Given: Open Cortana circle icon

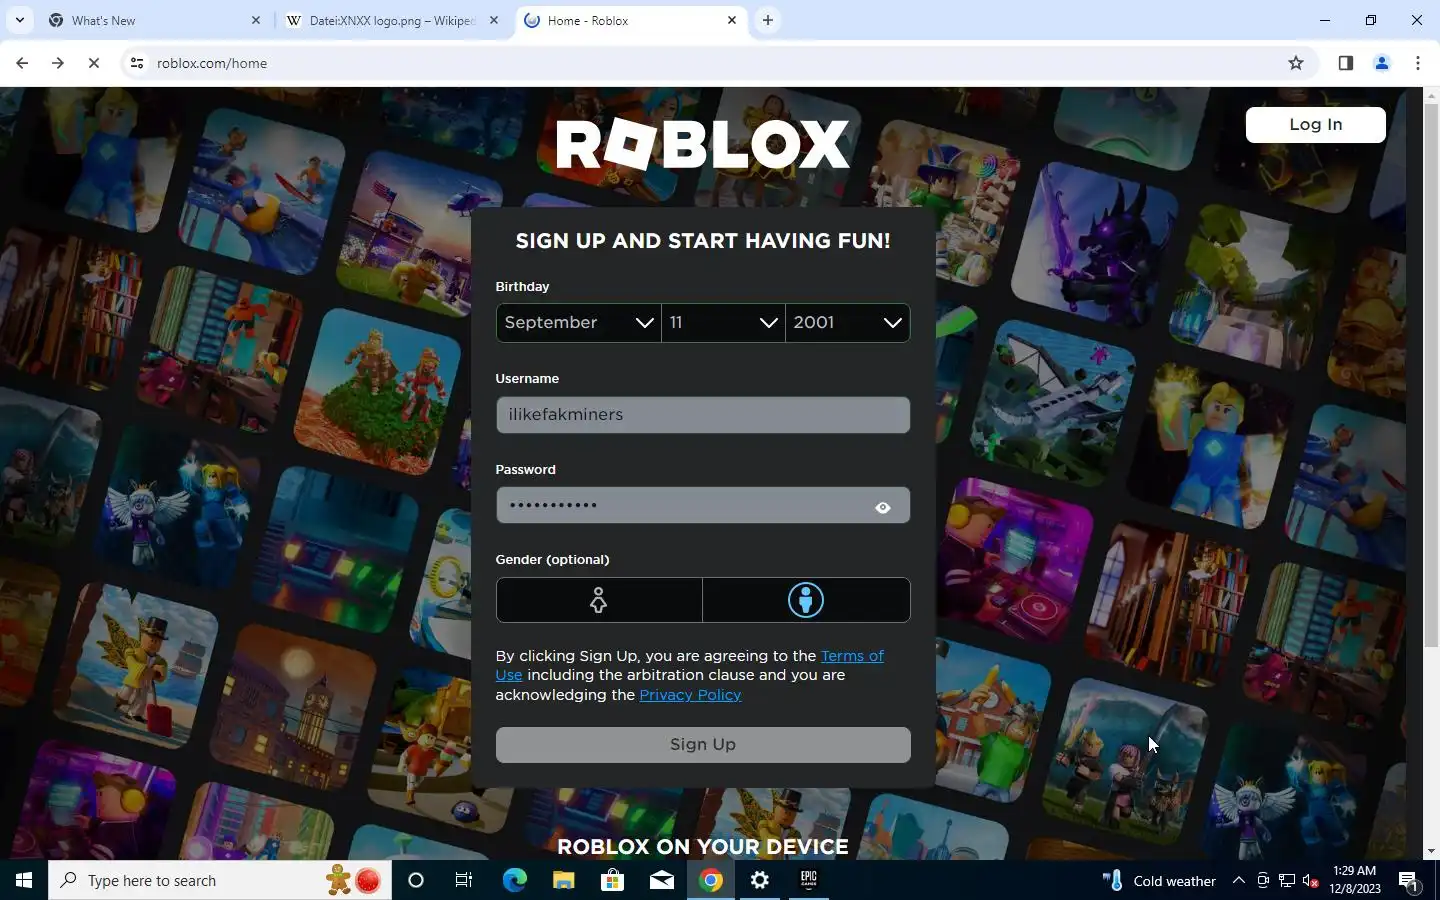Looking at the screenshot, I should [x=416, y=880].
